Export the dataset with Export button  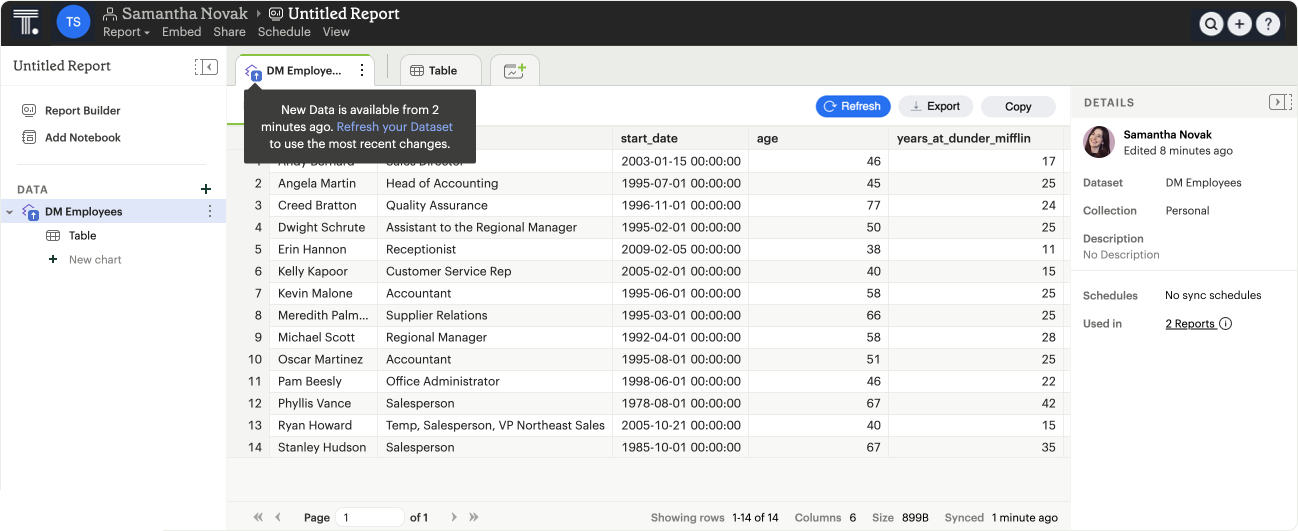click(x=935, y=106)
